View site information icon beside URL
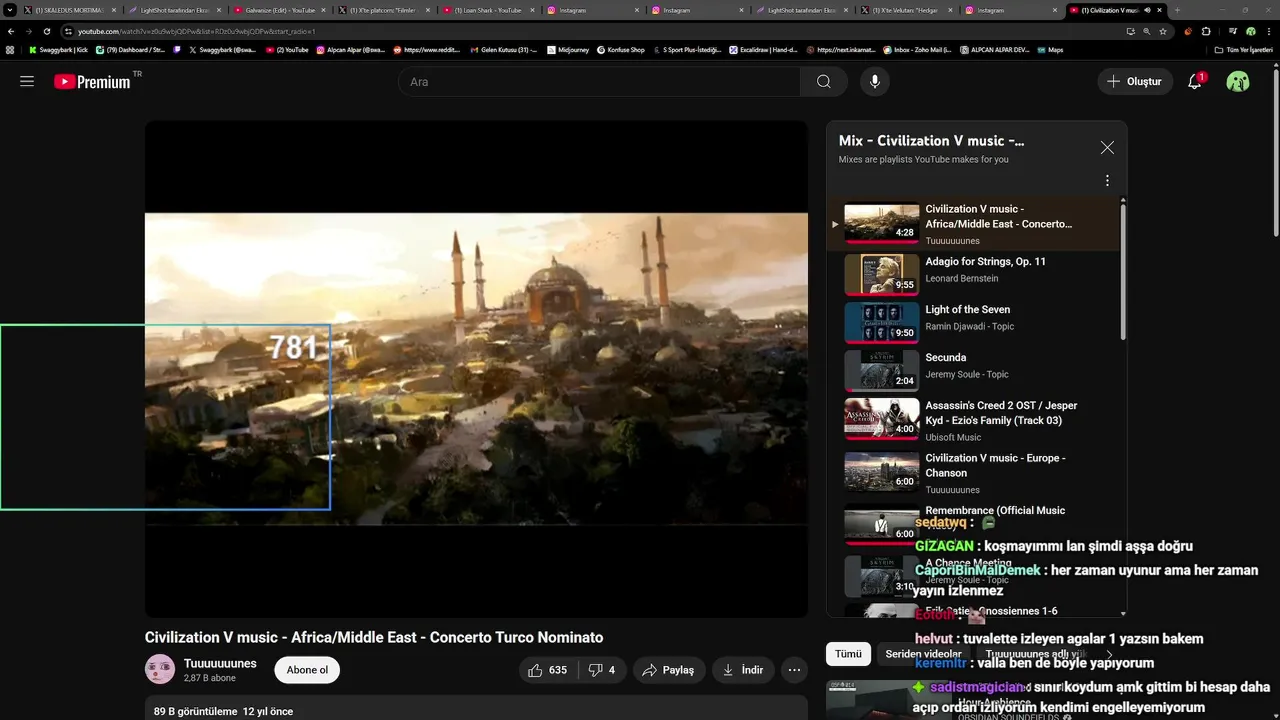This screenshot has height=720, width=1280. (69, 31)
